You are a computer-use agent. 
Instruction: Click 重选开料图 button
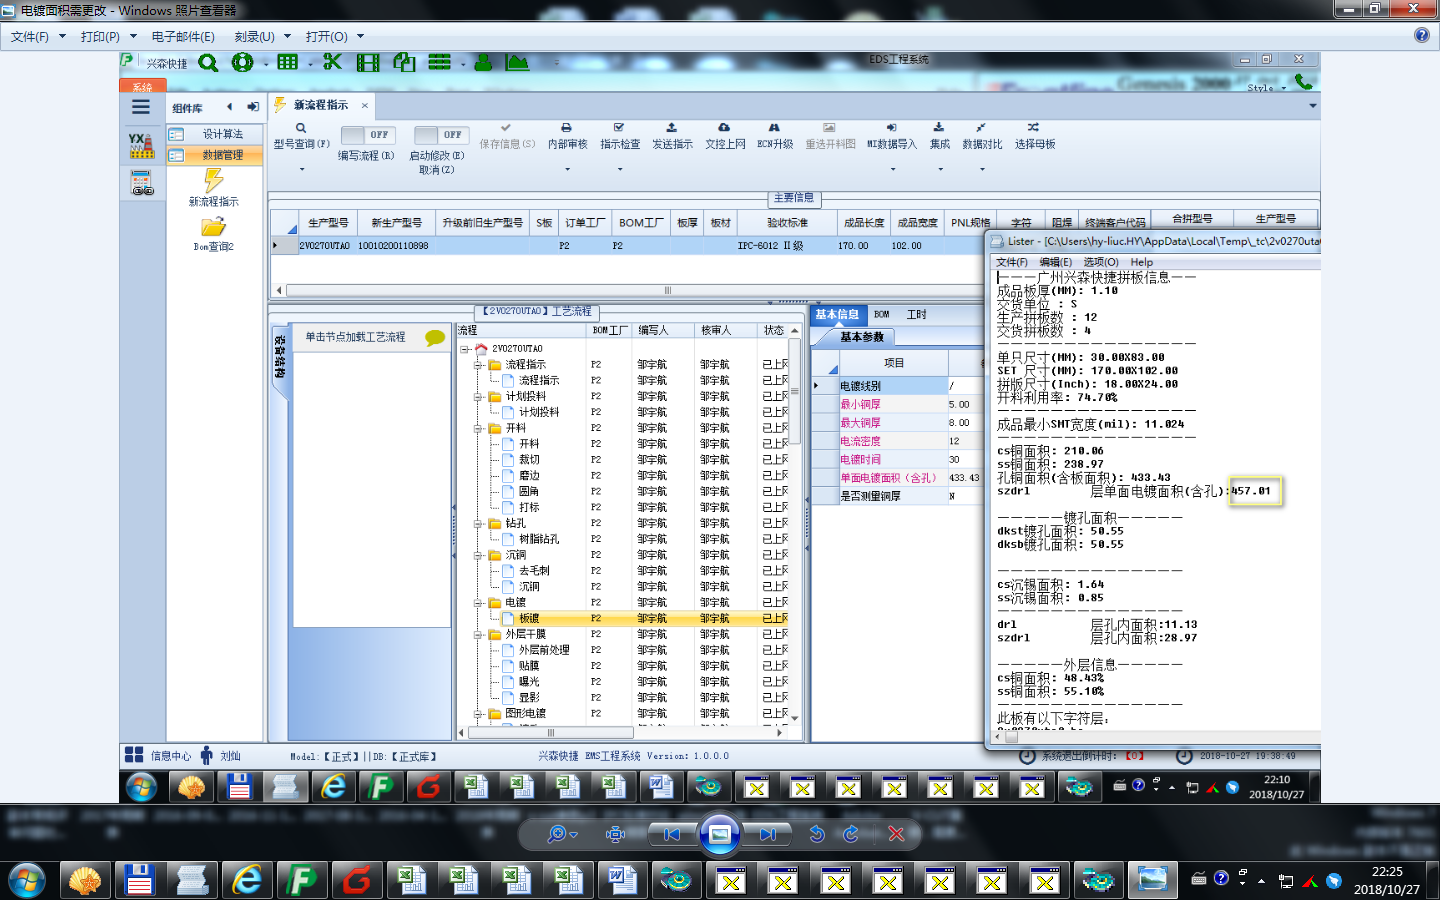(830, 136)
